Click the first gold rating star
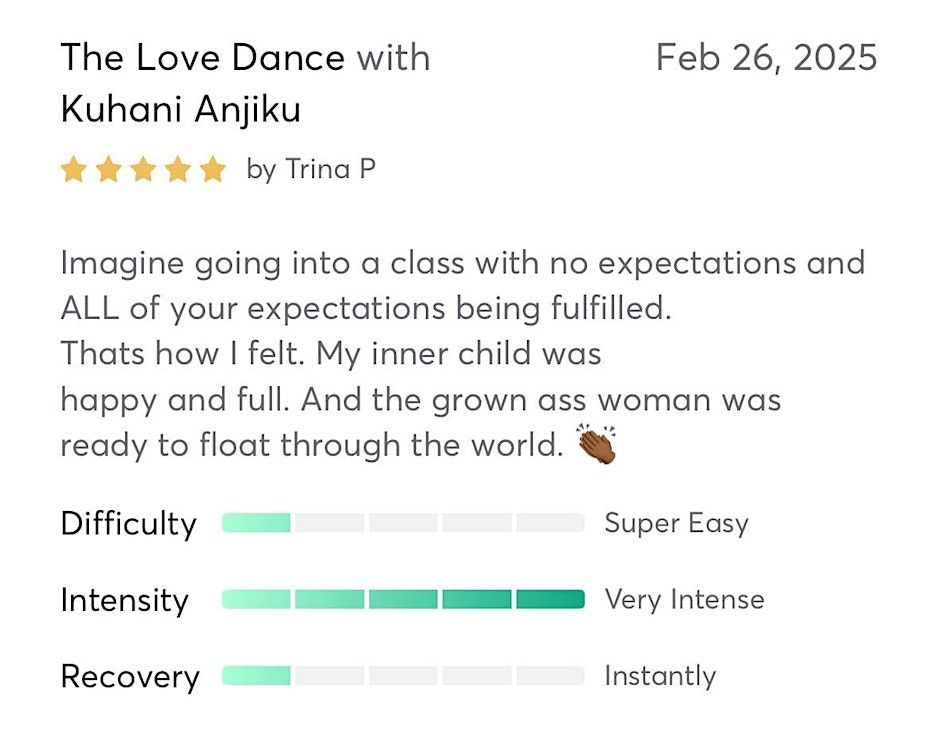Screen dimensions: 938x740 (73, 170)
